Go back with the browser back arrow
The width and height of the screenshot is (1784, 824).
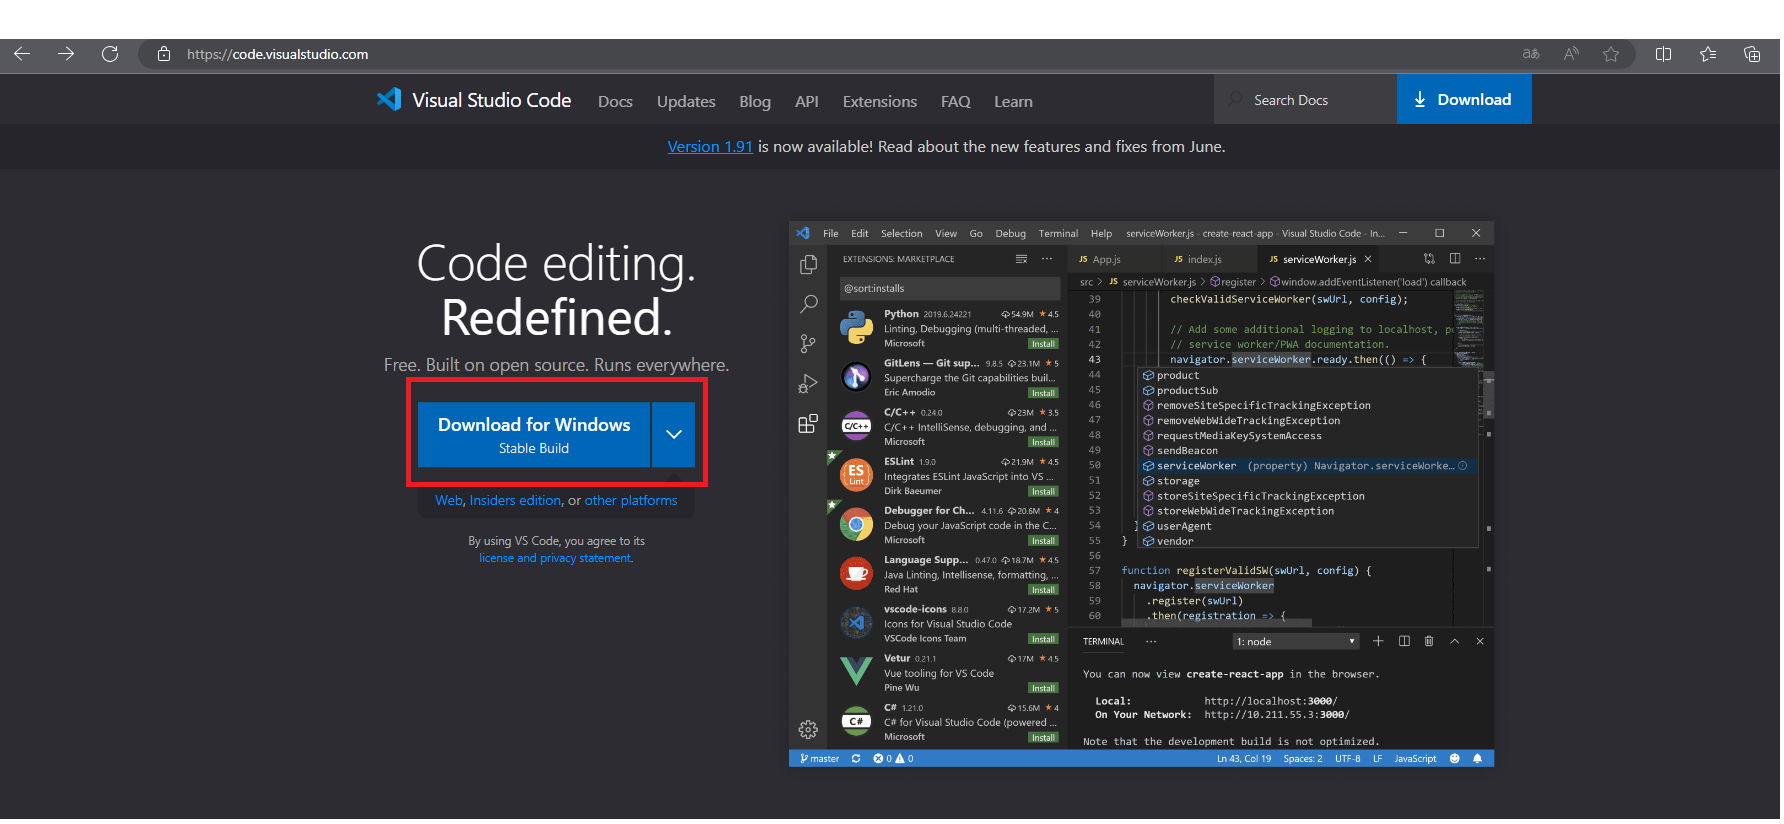click(x=22, y=54)
